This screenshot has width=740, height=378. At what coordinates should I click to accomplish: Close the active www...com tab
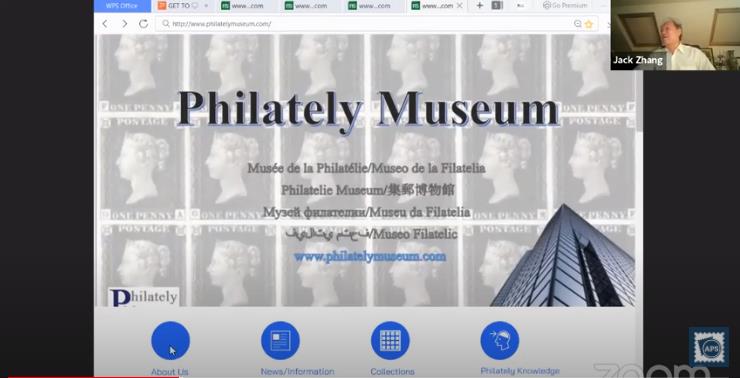point(459,6)
